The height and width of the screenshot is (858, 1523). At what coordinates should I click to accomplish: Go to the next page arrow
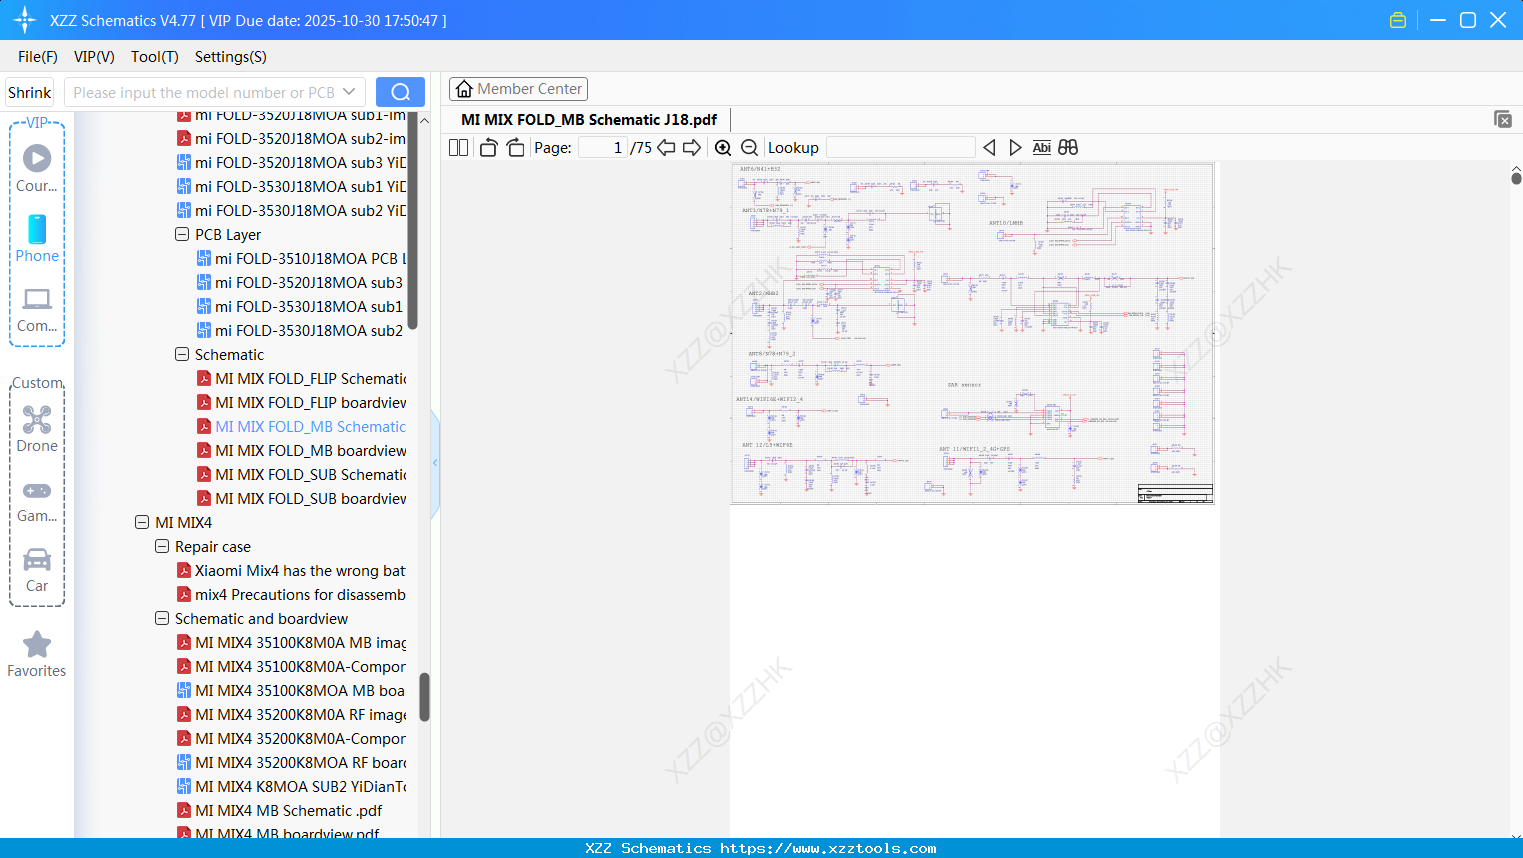[692, 148]
